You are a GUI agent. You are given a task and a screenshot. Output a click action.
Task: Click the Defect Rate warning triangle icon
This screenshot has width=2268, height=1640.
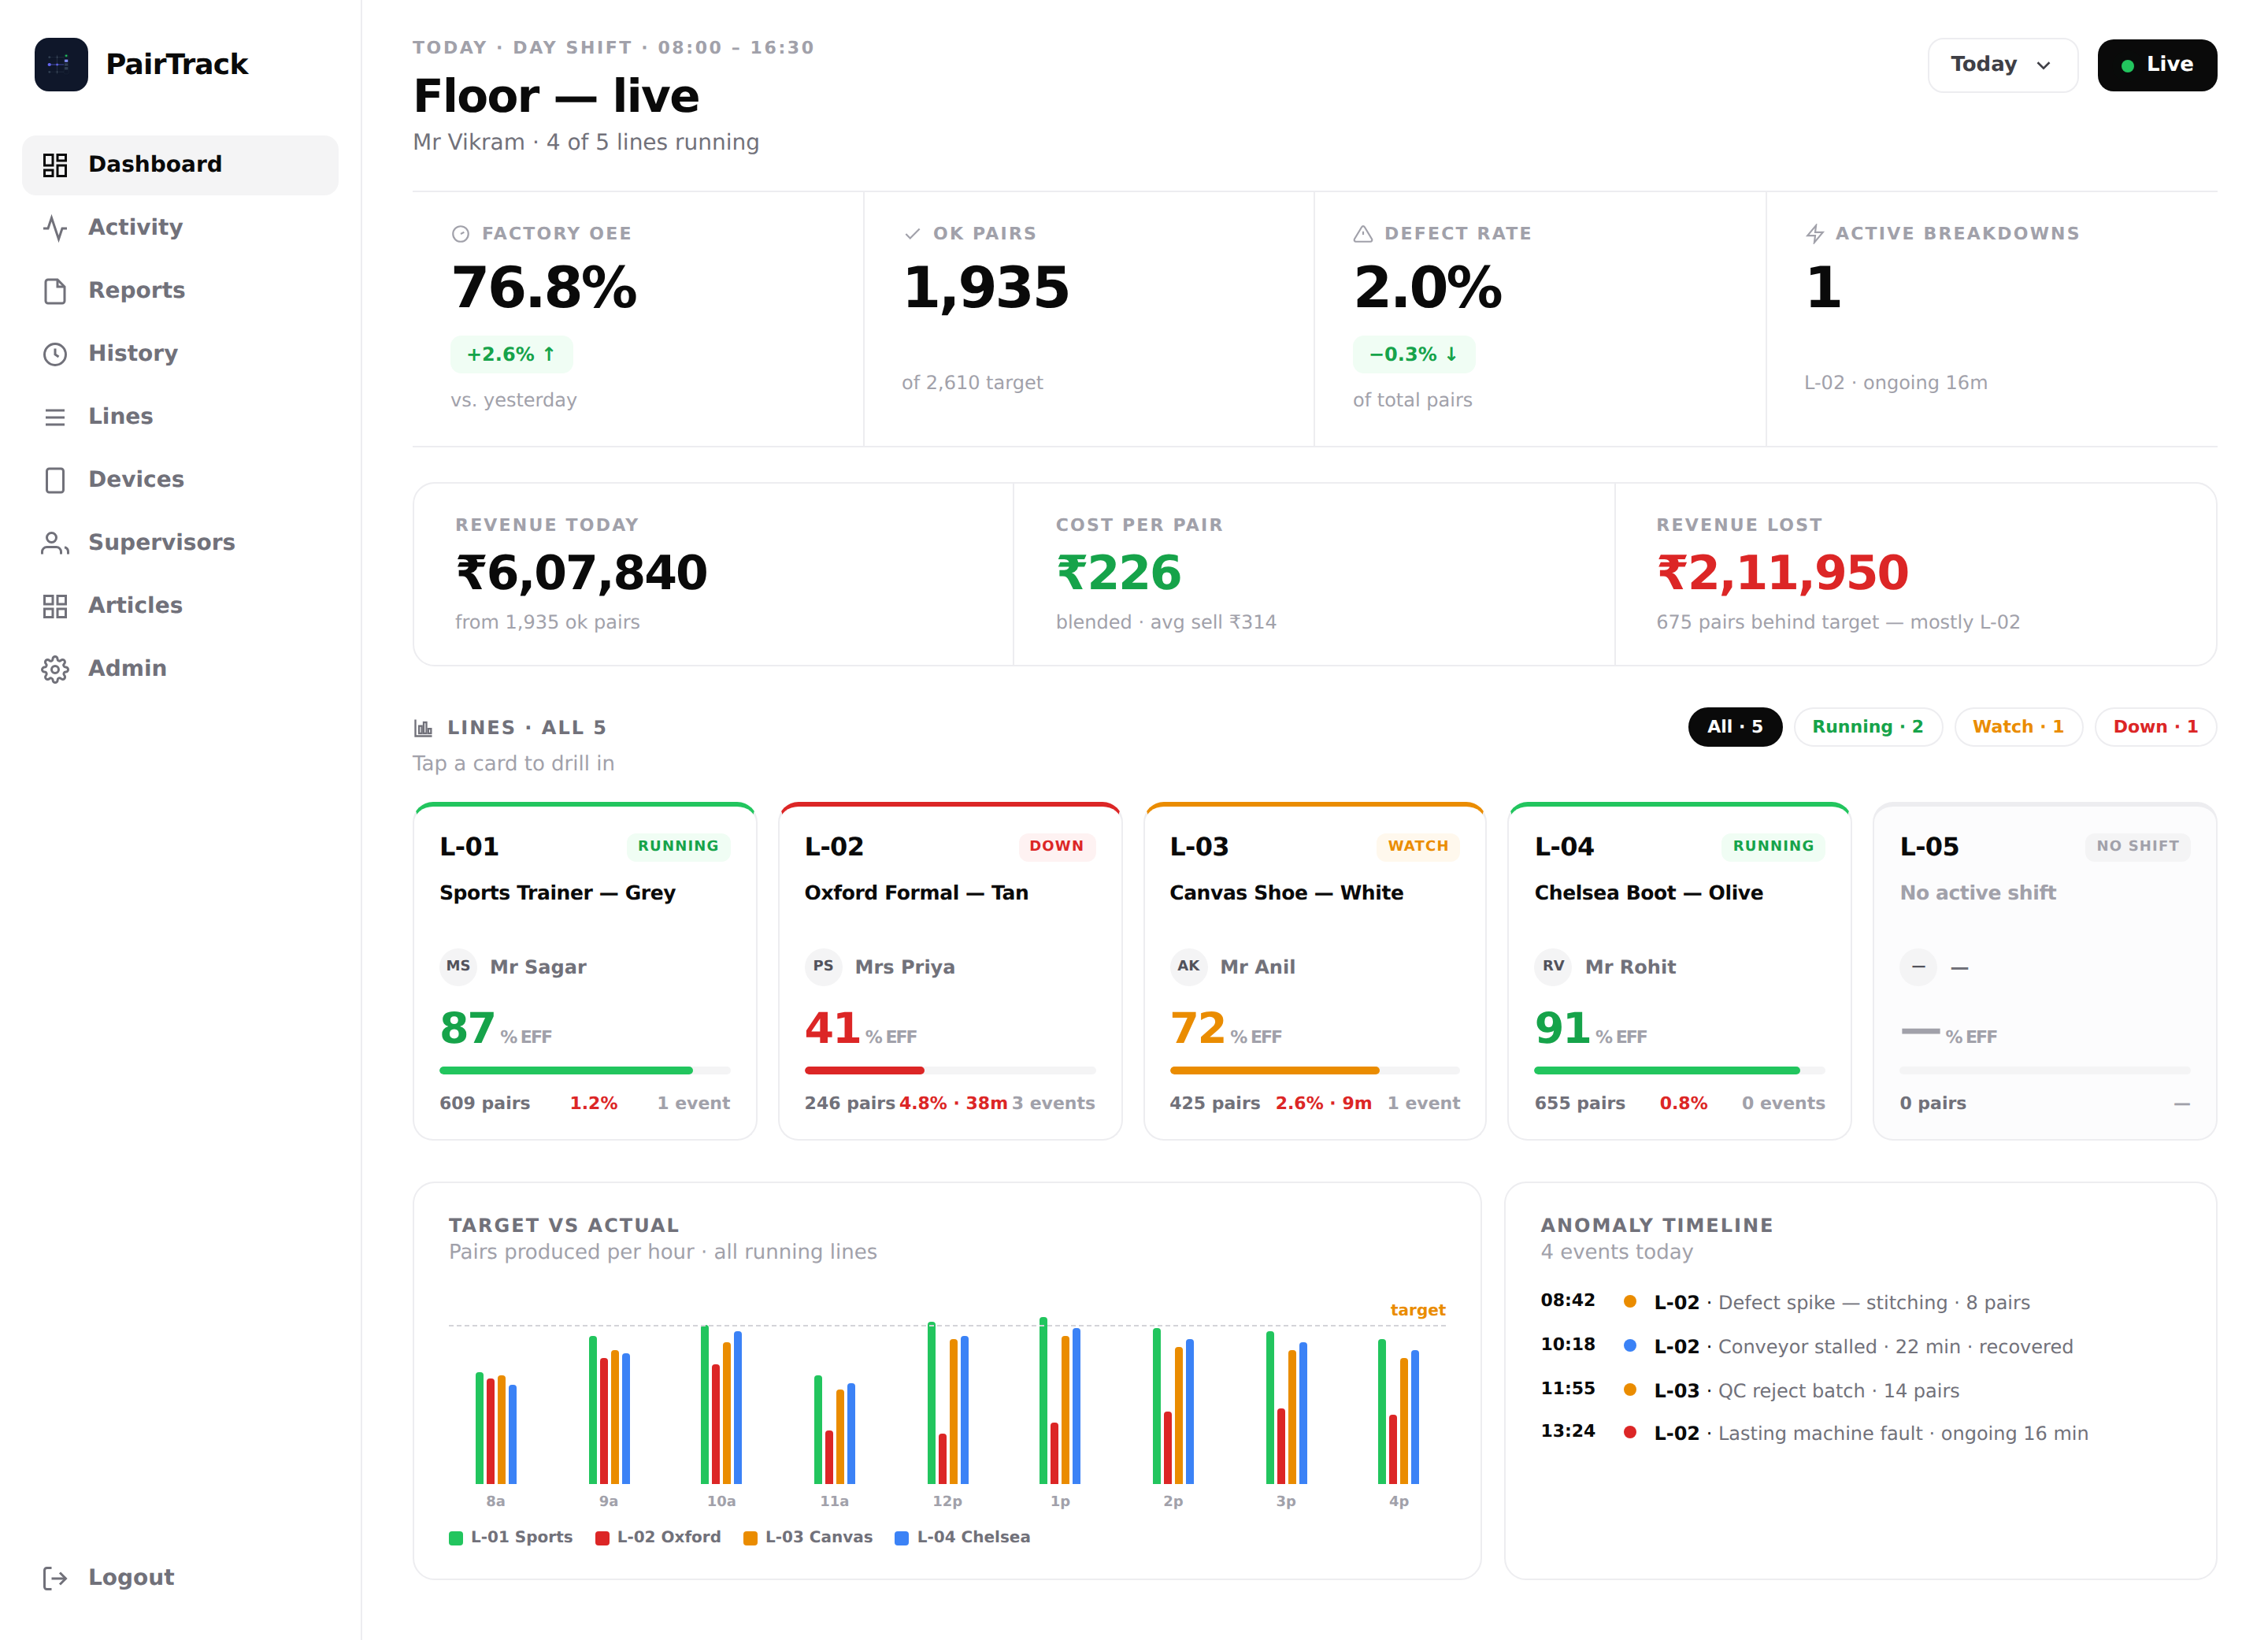[1363, 234]
